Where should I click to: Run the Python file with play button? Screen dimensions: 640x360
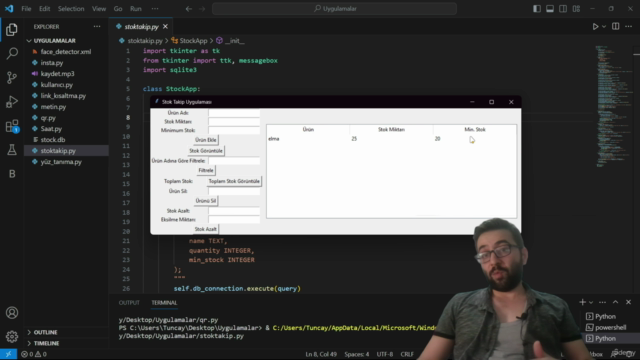pos(595,27)
